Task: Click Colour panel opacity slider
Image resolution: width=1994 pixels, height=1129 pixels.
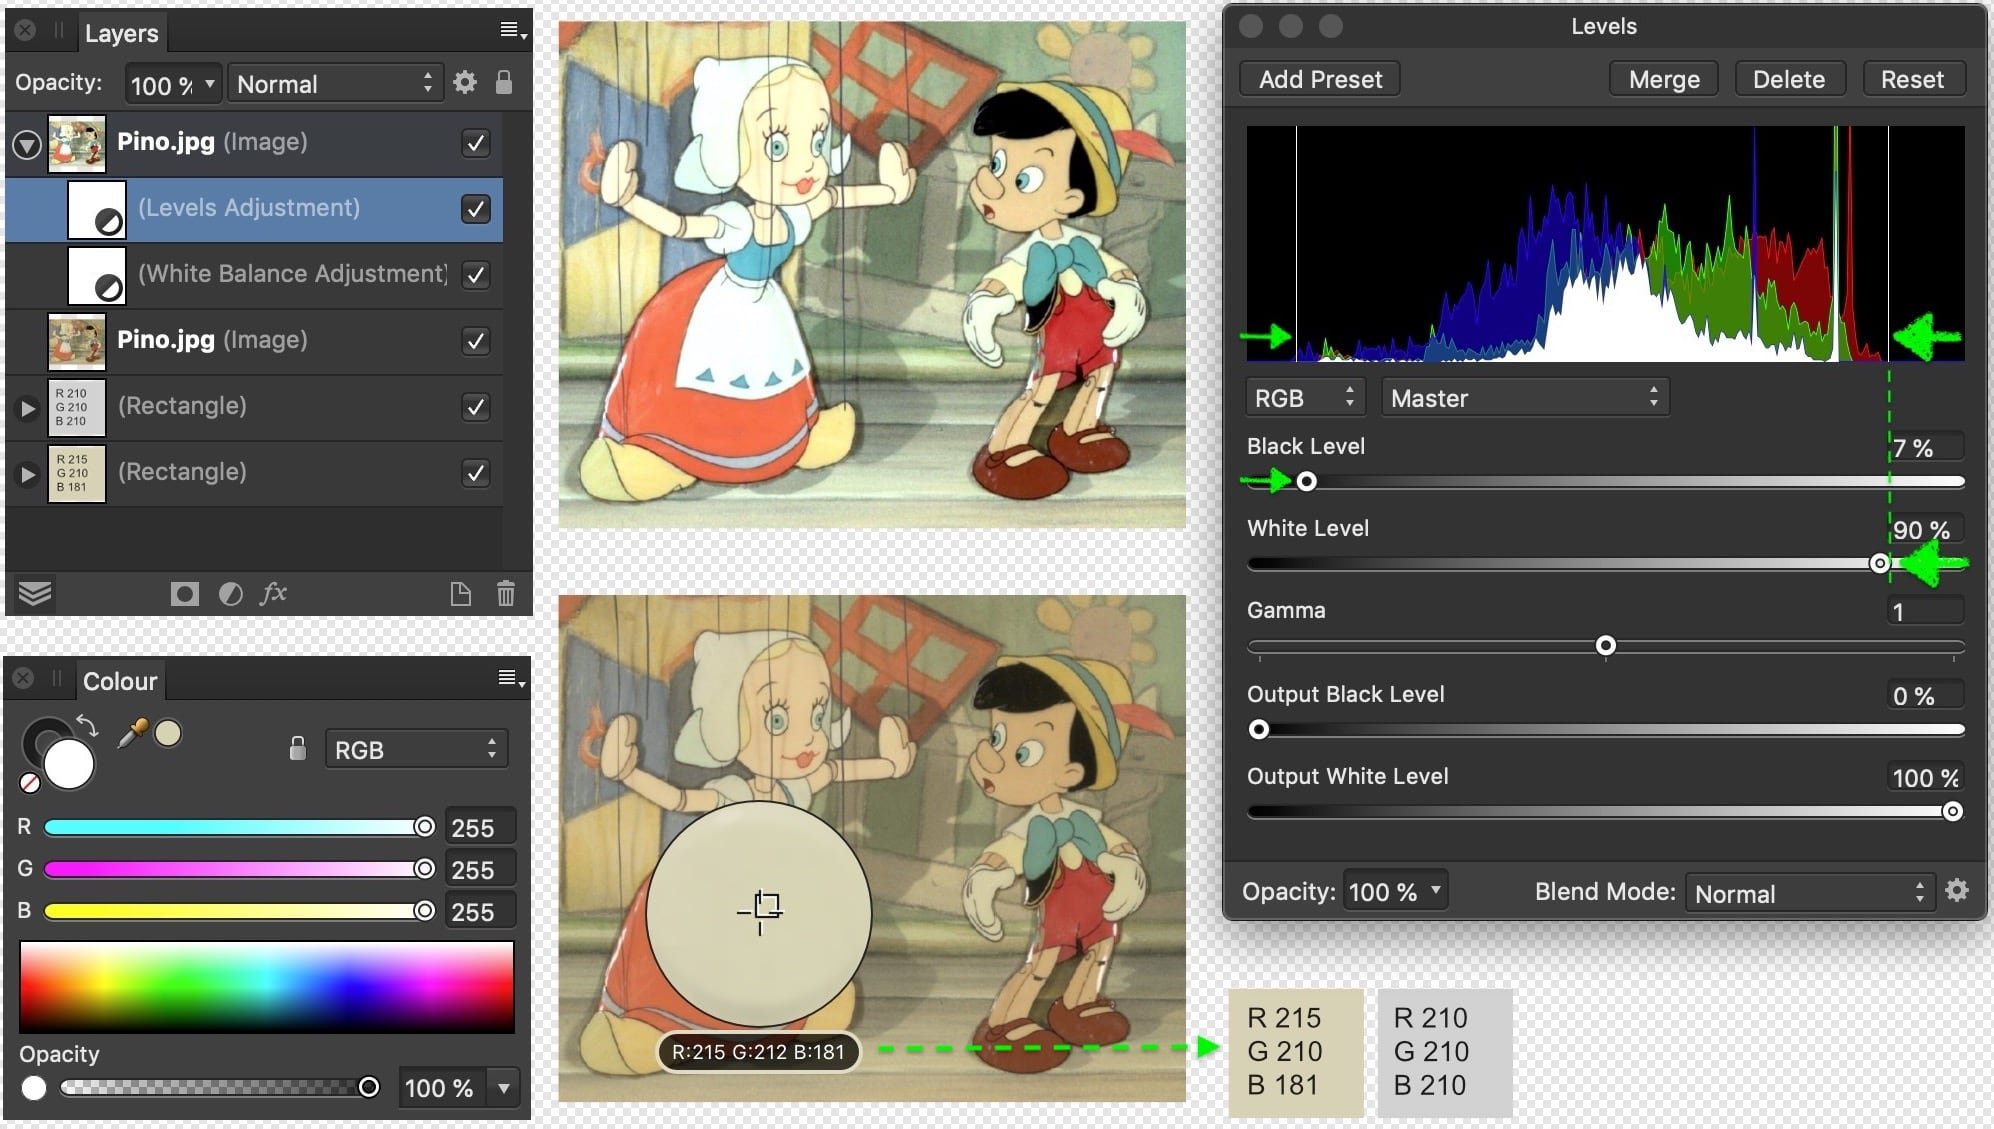Action: click(x=219, y=1087)
